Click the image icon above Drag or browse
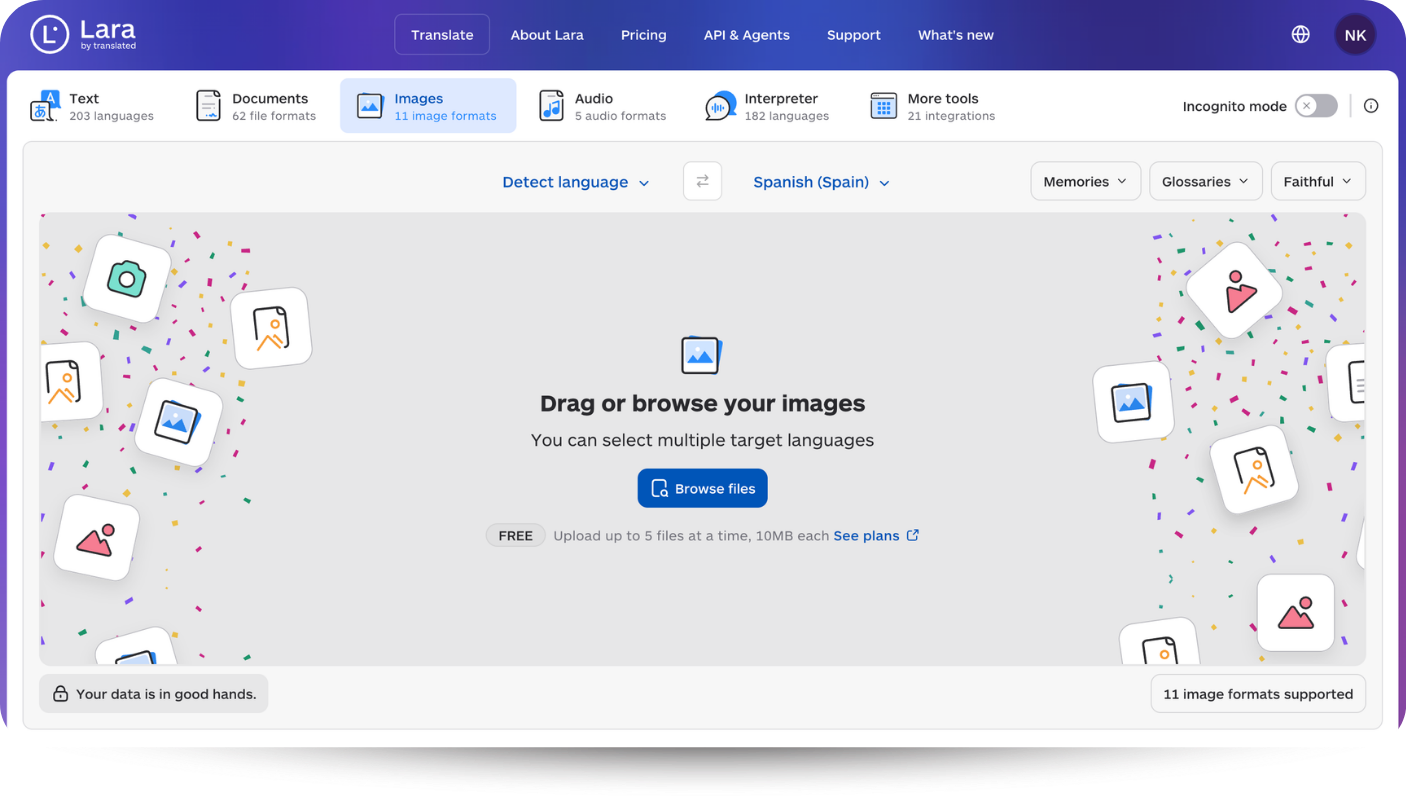The image size is (1406, 810). pyautogui.click(x=701, y=355)
